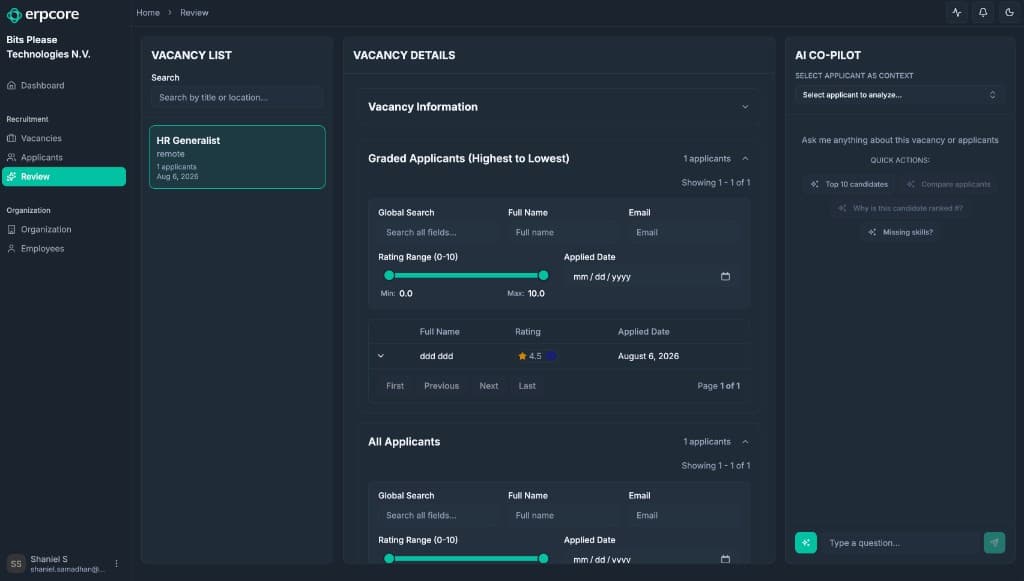The image size is (1024, 581).
Task: Focus Global Search field in All Applicants
Action: 438,516
